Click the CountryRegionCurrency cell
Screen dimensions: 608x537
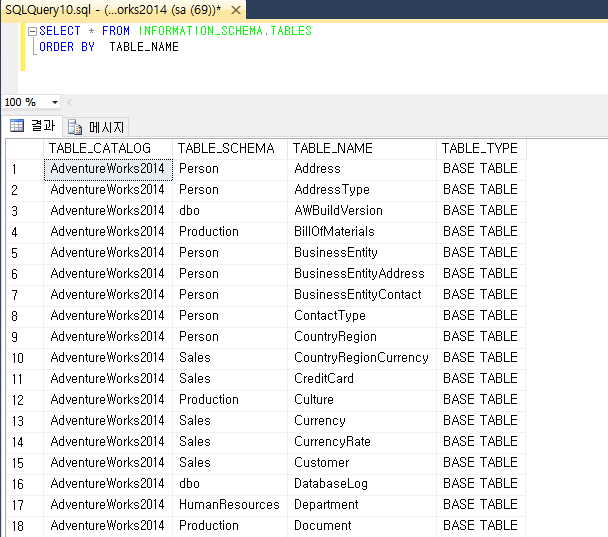tap(362, 358)
